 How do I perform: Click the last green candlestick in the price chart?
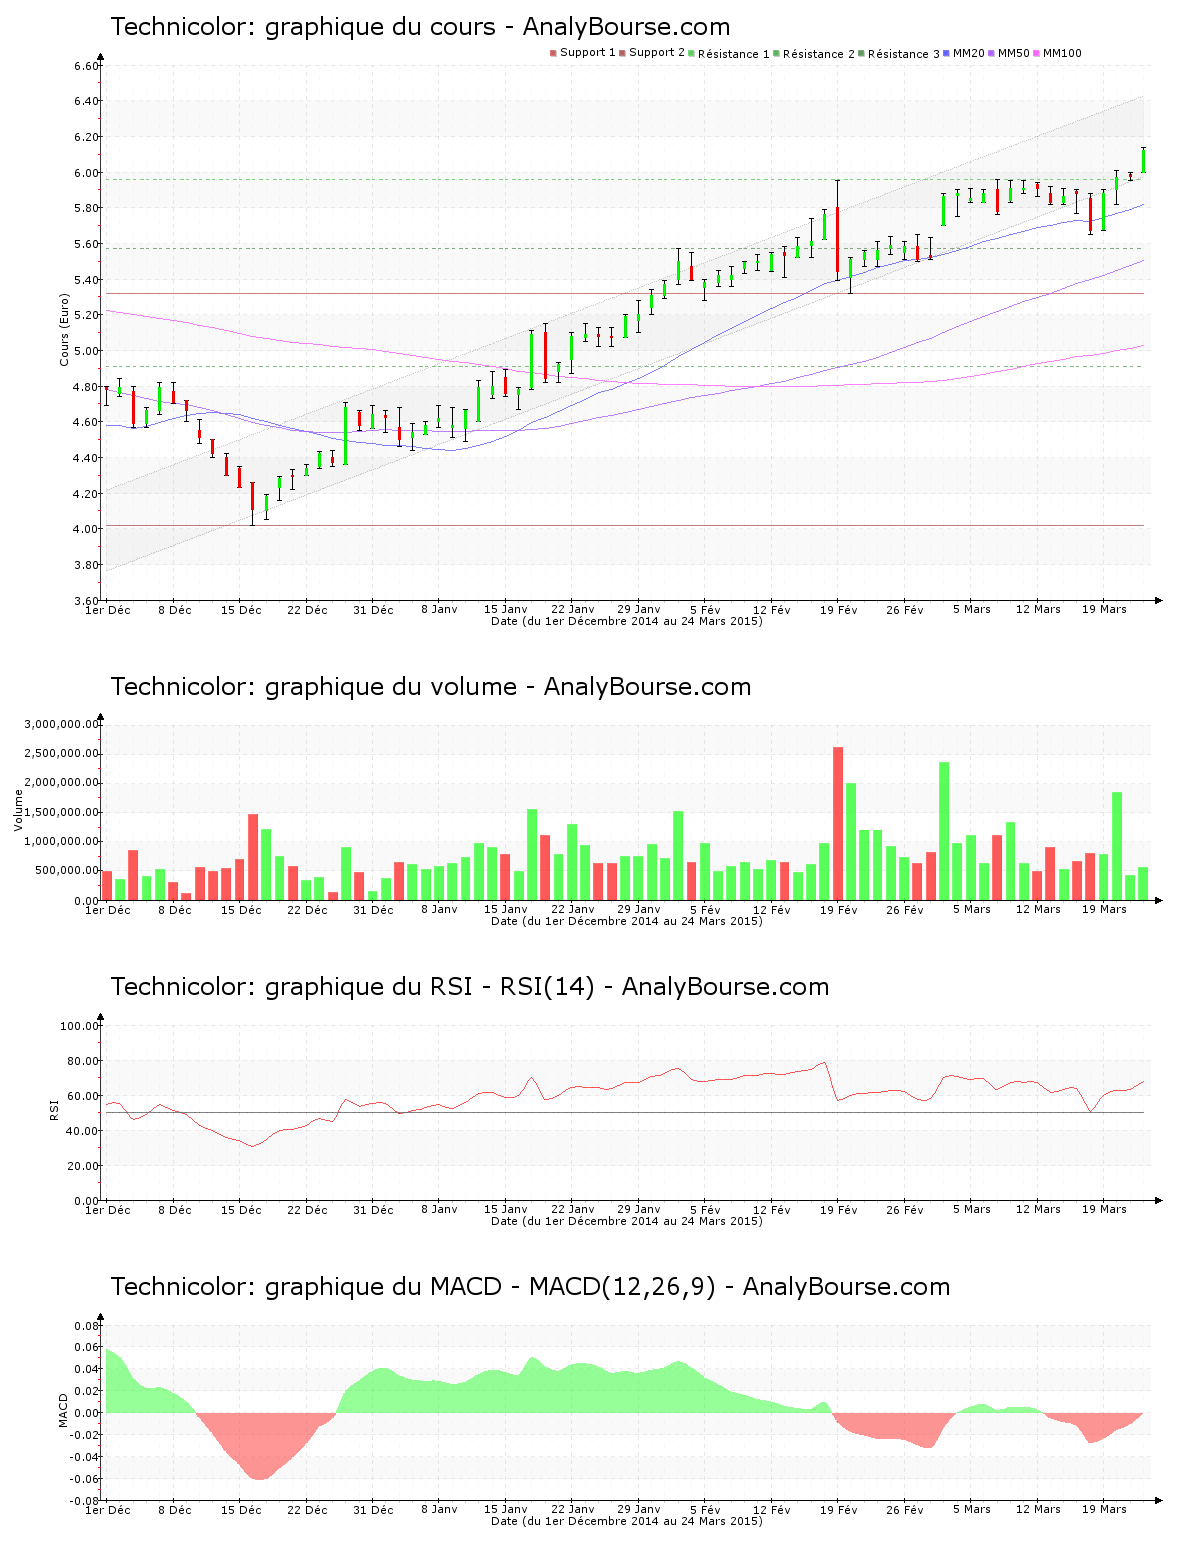(x=1143, y=160)
